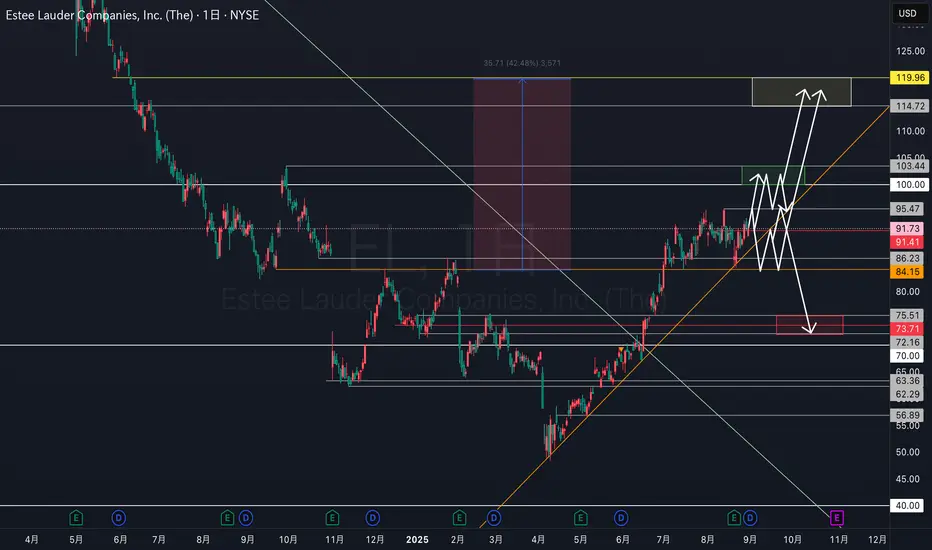932x550 pixels.
Task: Click the 10月 label of 2025 on time axis
Action: point(792,539)
